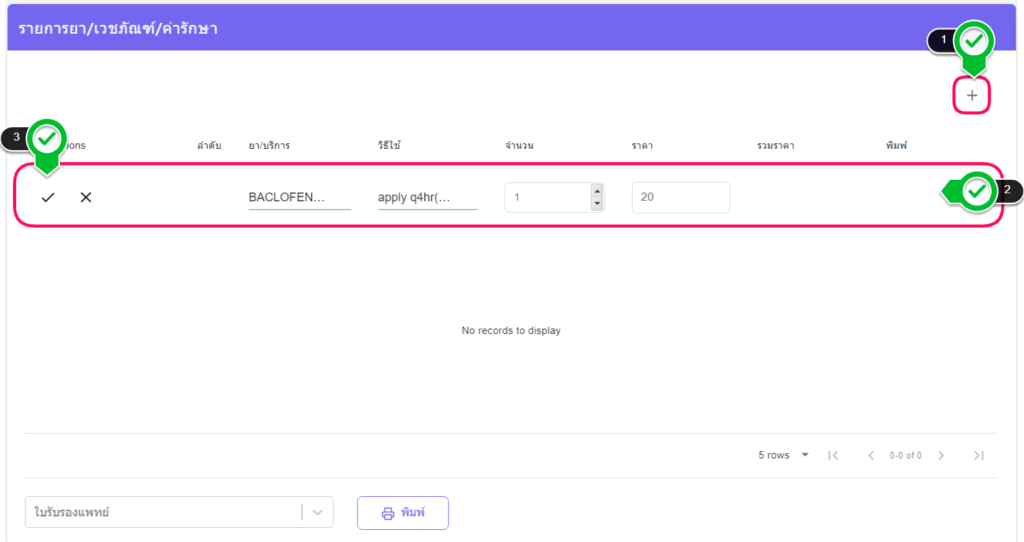
Task: Click the apply q4hr usage field
Action: click(x=427, y=198)
